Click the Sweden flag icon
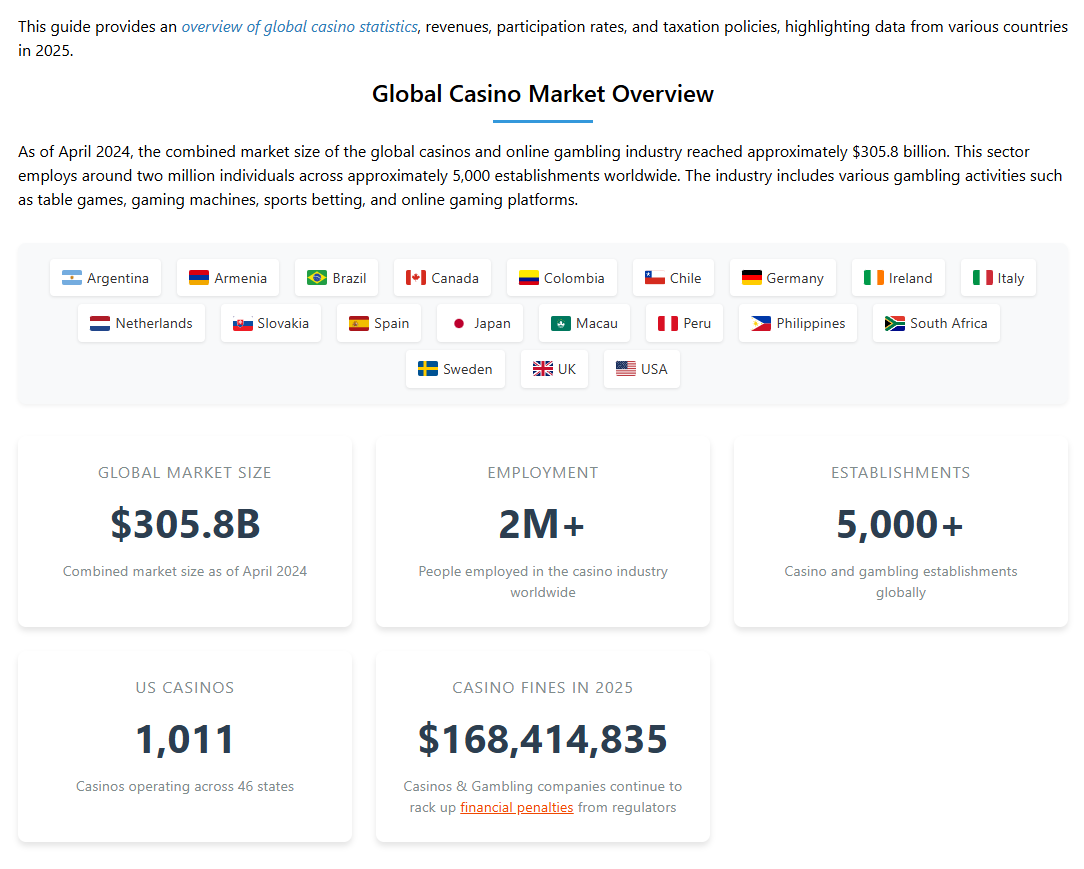Image resolution: width=1084 pixels, height=869 pixels. coord(428,369)
